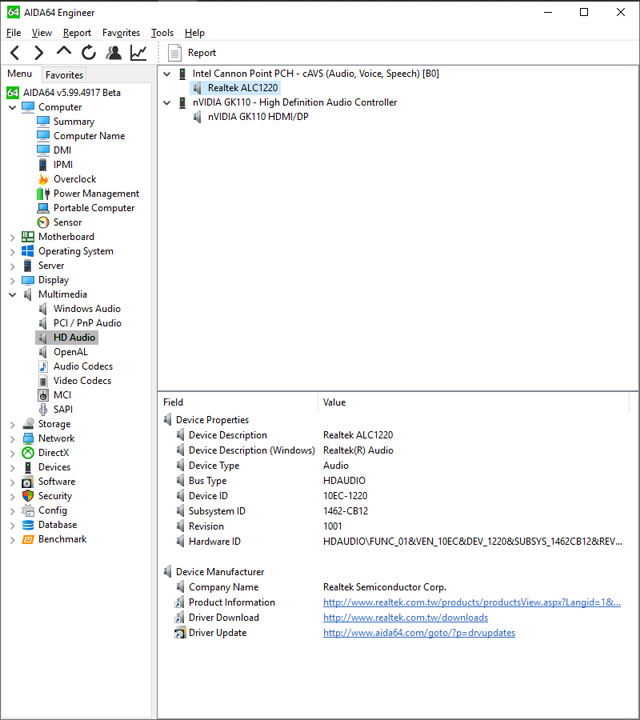Screen dimensions: 640x720
Task: Open the DMI tree entry
Action: click(62, 150)
